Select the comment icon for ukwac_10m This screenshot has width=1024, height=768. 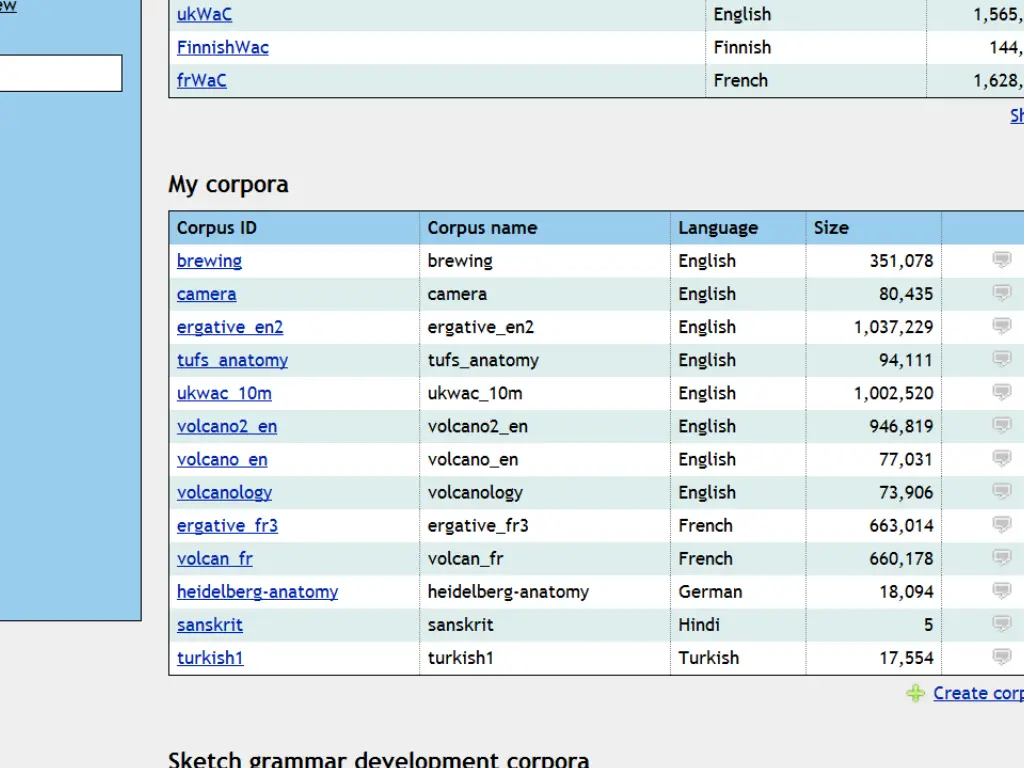[x=1001, y=392]
